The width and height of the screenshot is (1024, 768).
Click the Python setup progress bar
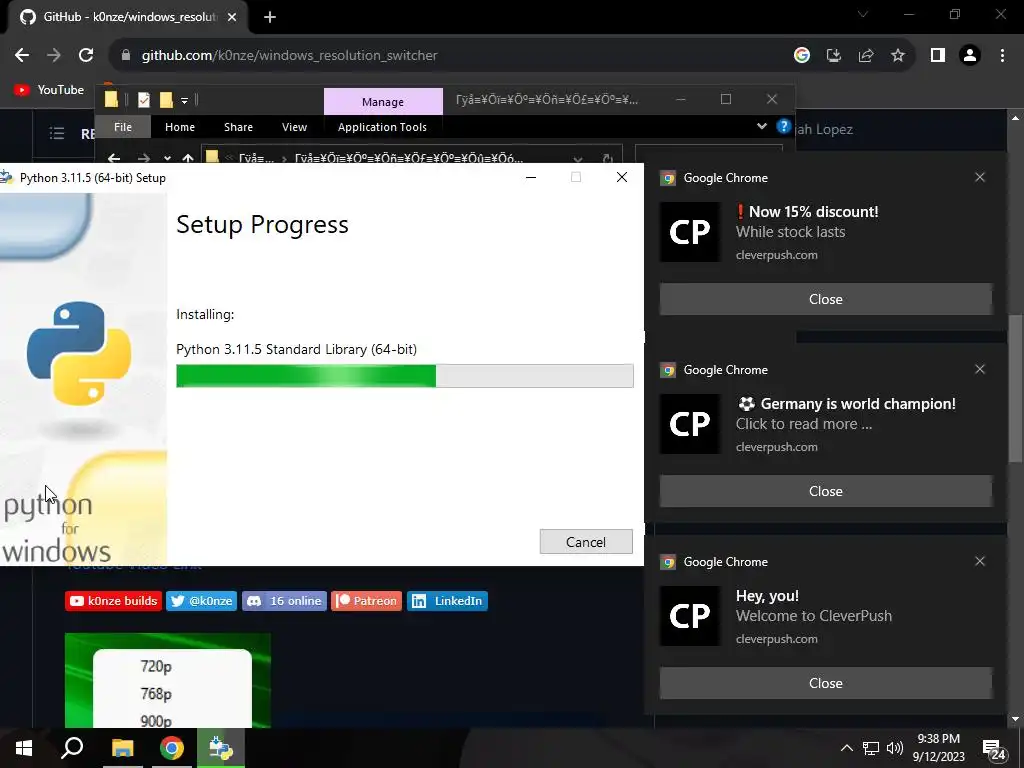click(404, 376)
